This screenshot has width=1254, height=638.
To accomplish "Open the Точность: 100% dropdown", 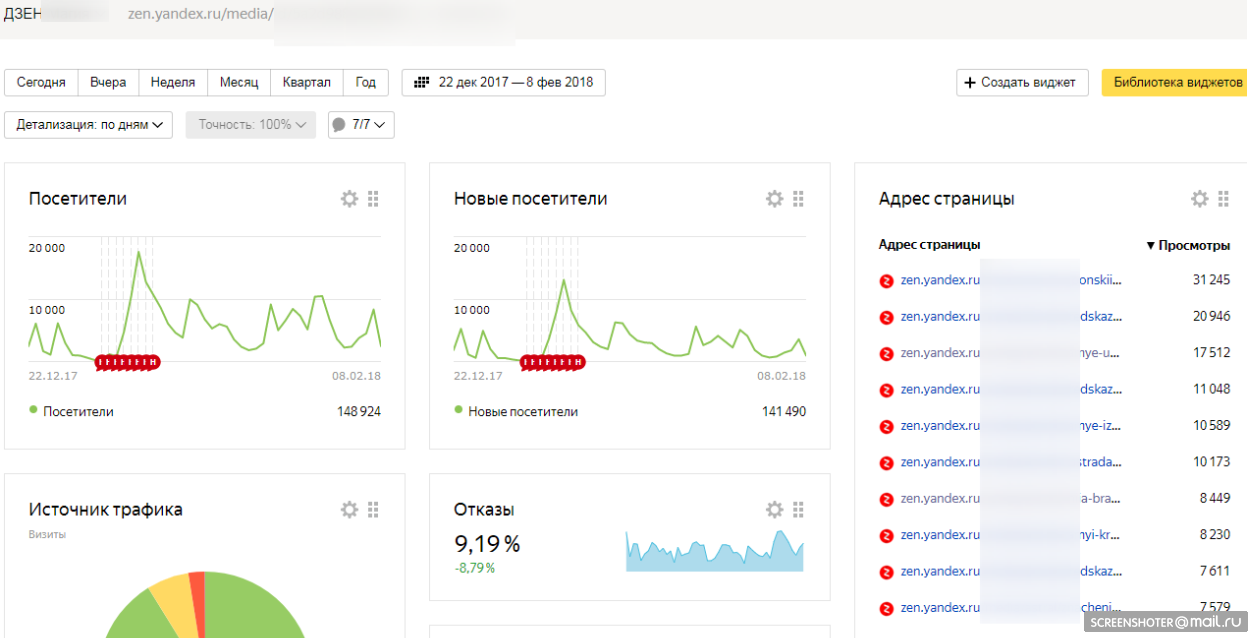I will (250, 125).
